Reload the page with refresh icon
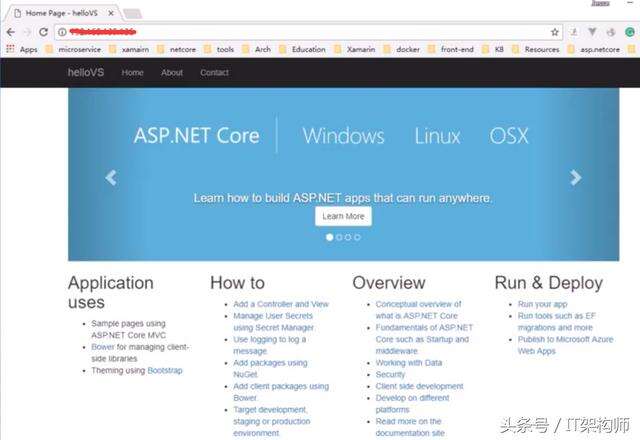The width and height of the screenshot is (640, 440). (43, 32)
